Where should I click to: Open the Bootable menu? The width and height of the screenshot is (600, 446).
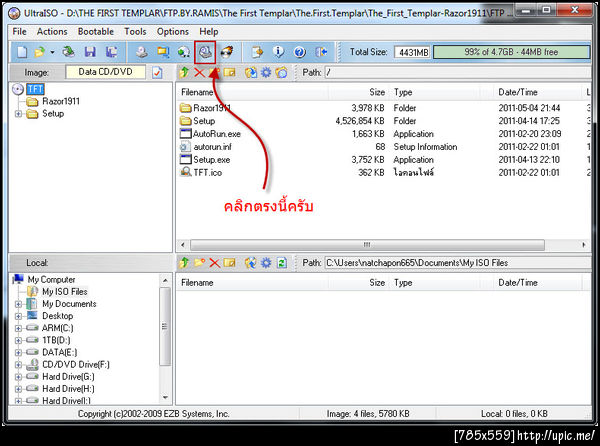96,31
